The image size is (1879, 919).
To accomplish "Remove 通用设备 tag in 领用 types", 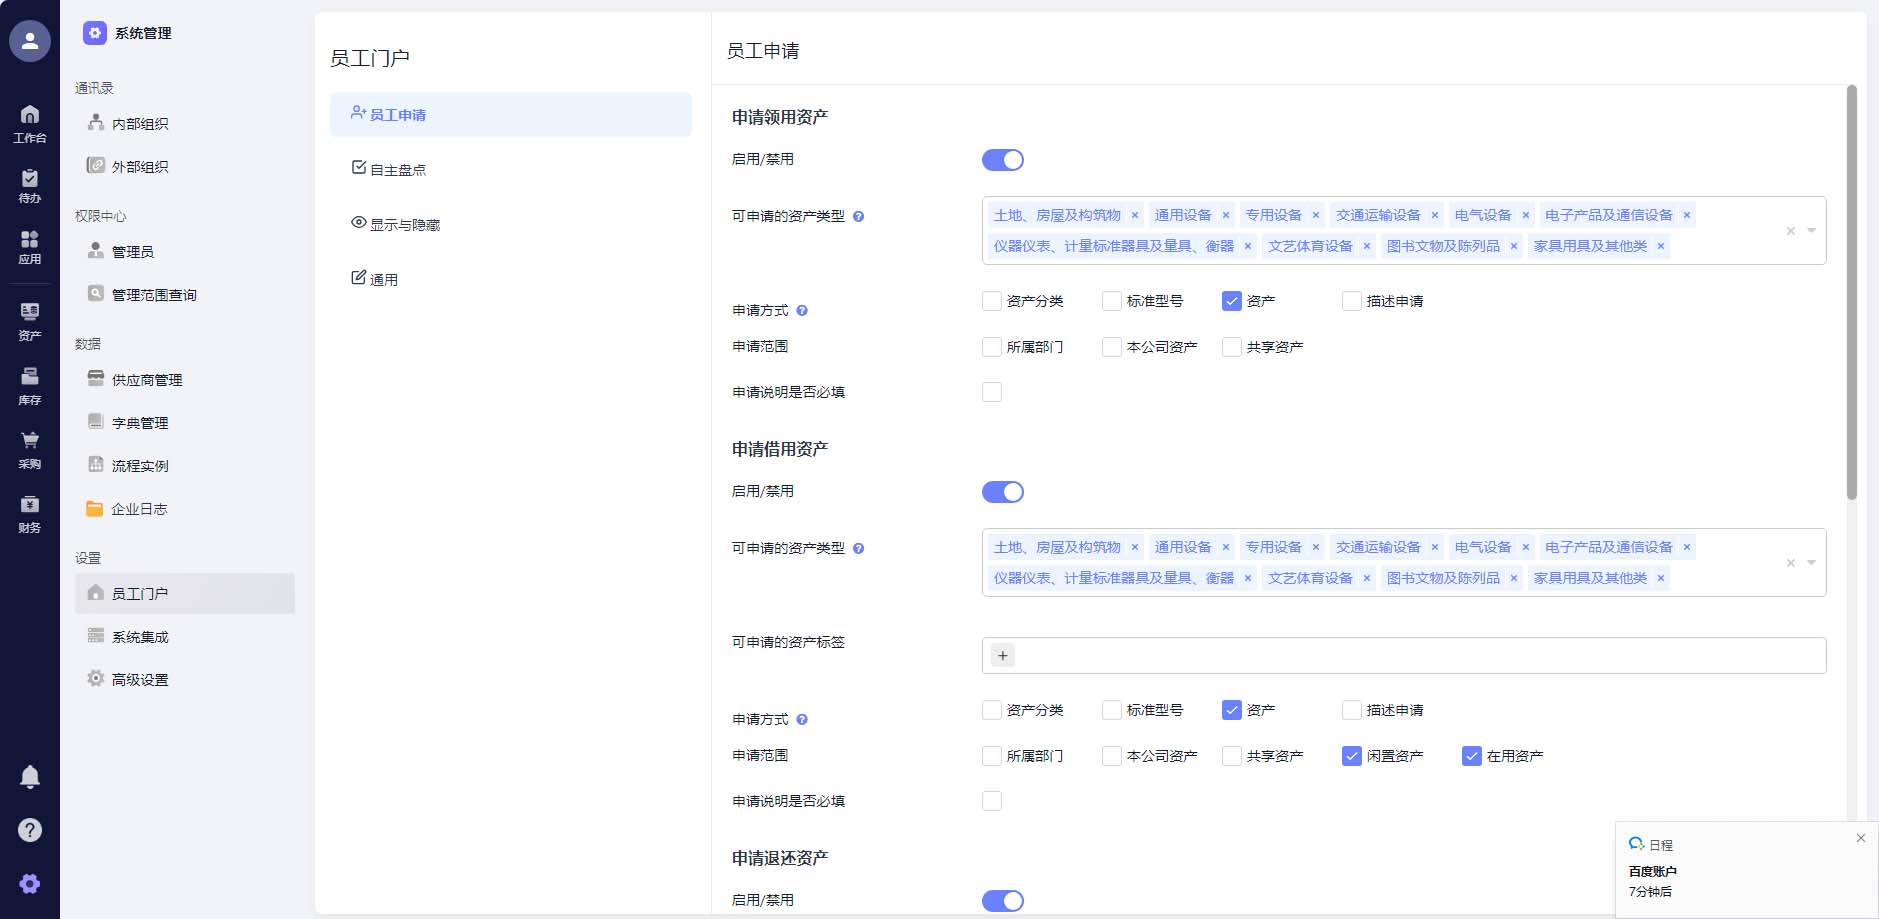I will (1226, 215).
